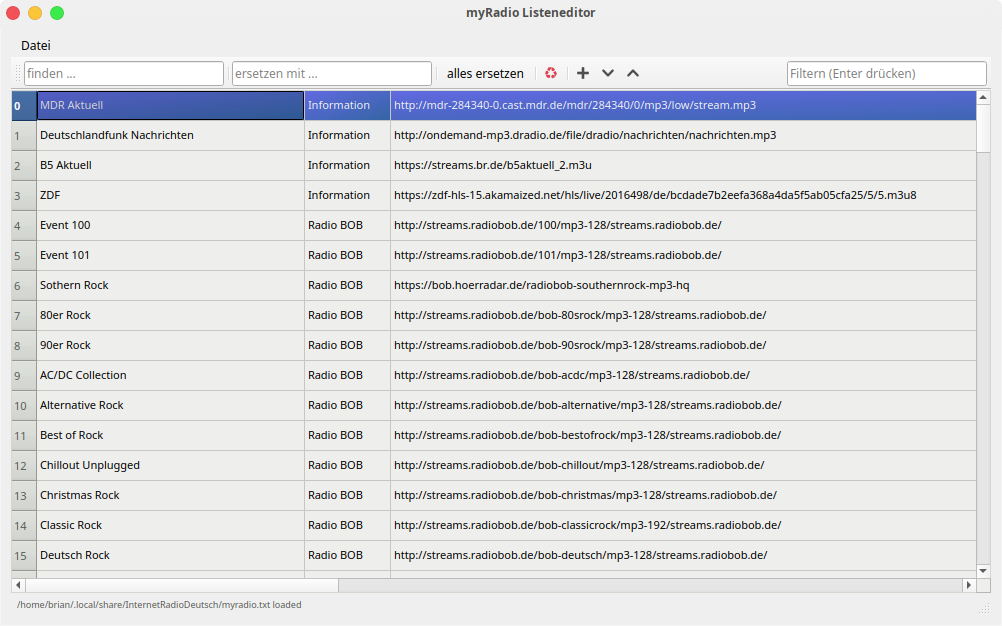Select the 'ZDF' name cell
The width and height of the screenshot is (1002, 626).
coord(171,195)
